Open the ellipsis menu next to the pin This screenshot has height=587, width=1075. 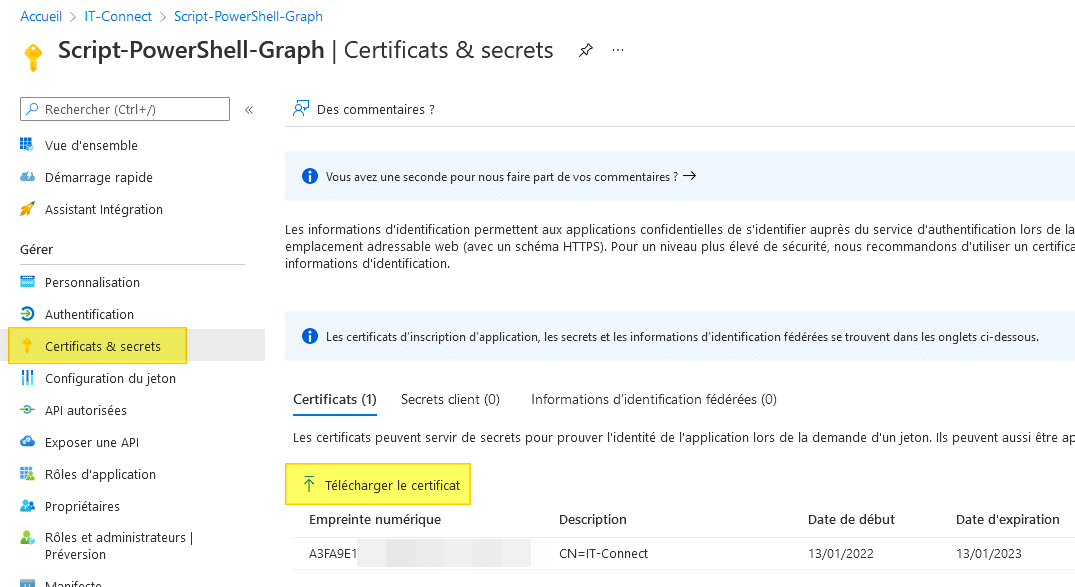pos(617,49)
